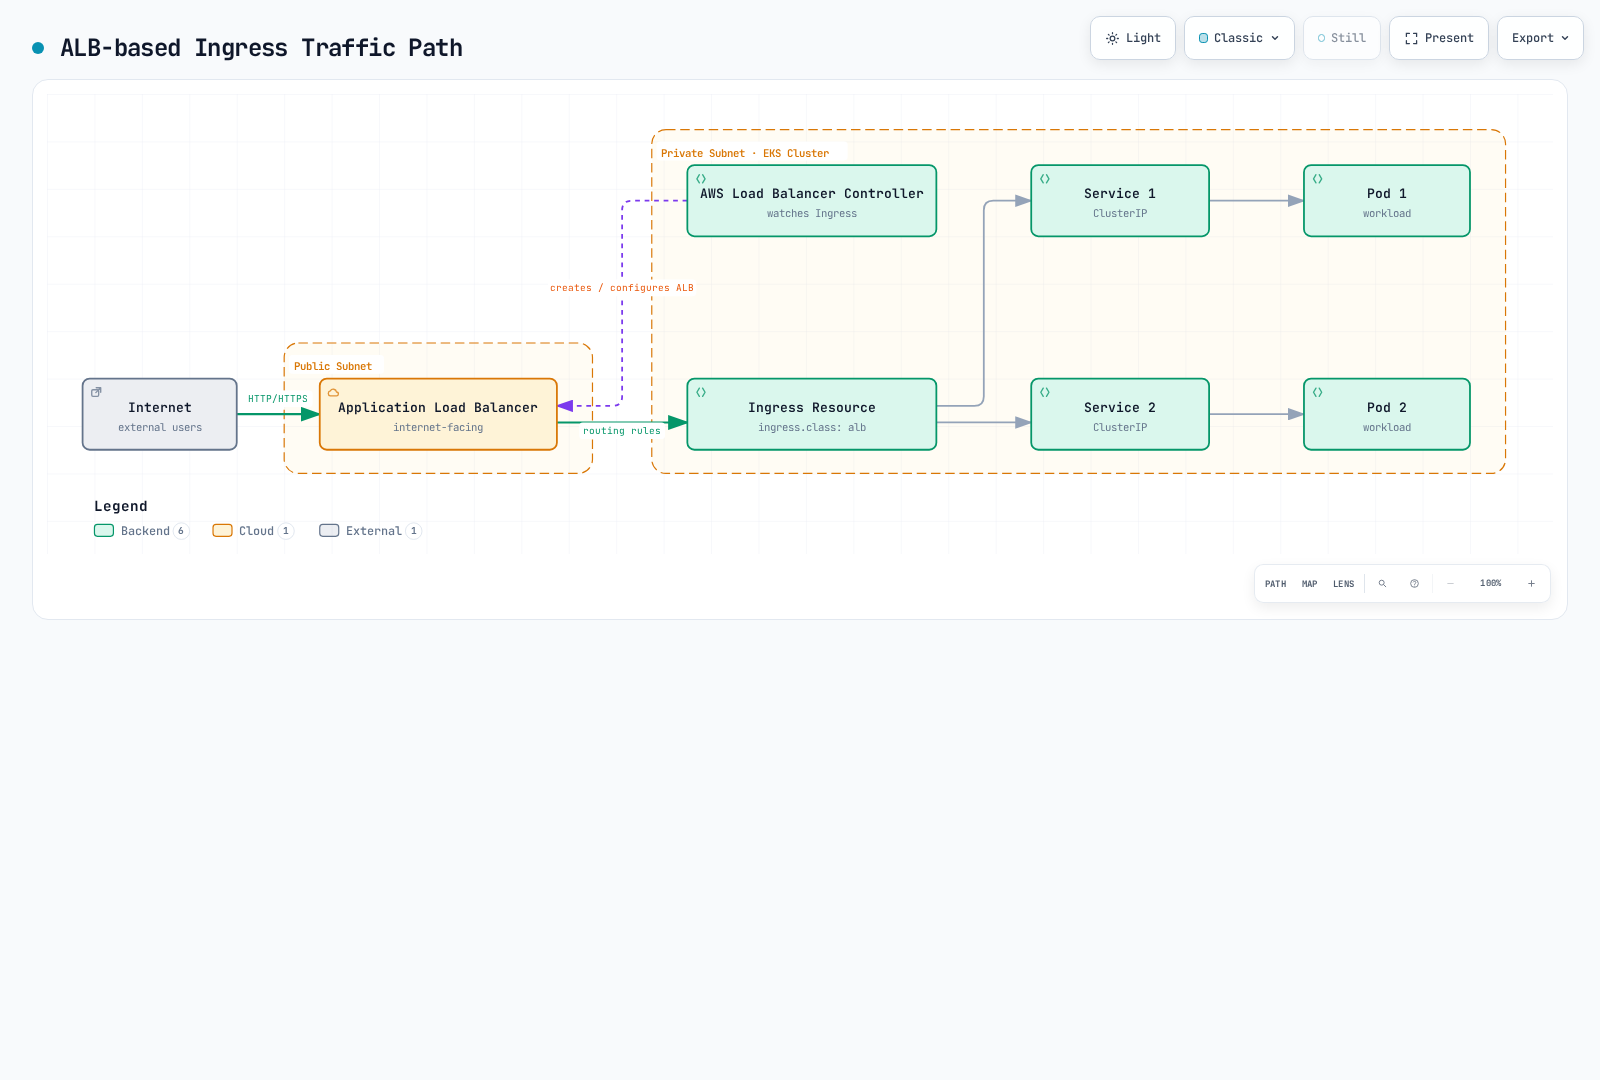This screenshot has width=1600, height=1080.
Task: Open the Export dropdown menu
Action: click(1540, 38)
